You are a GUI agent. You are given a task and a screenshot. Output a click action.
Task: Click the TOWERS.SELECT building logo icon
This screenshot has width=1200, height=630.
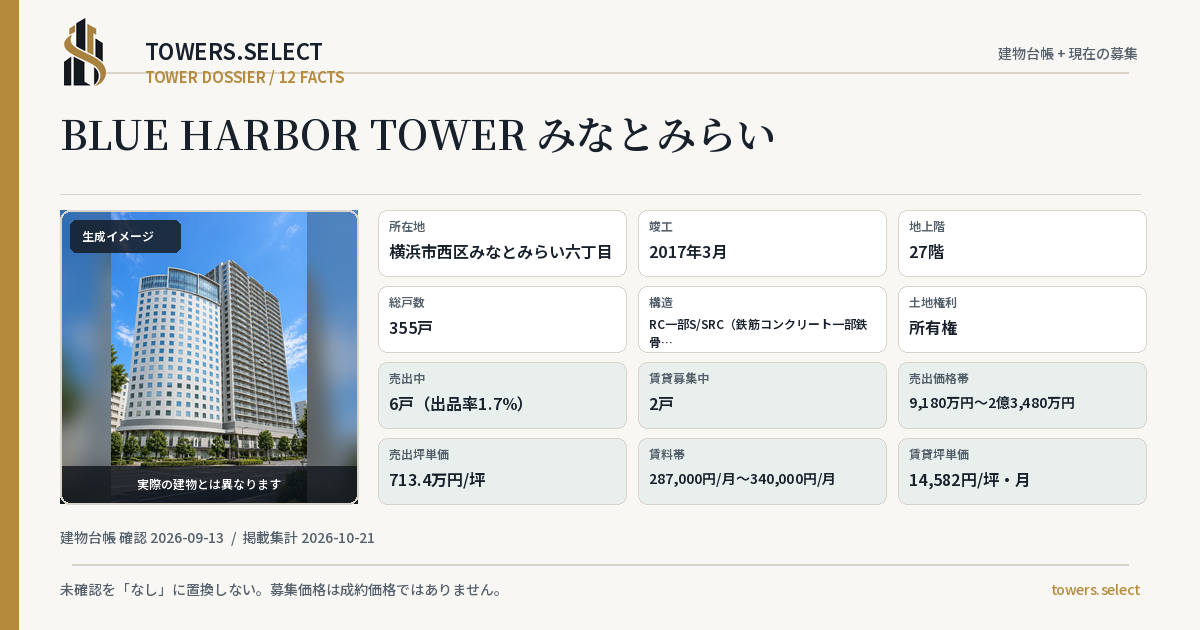pyautogui.click(x=85, y=52)
